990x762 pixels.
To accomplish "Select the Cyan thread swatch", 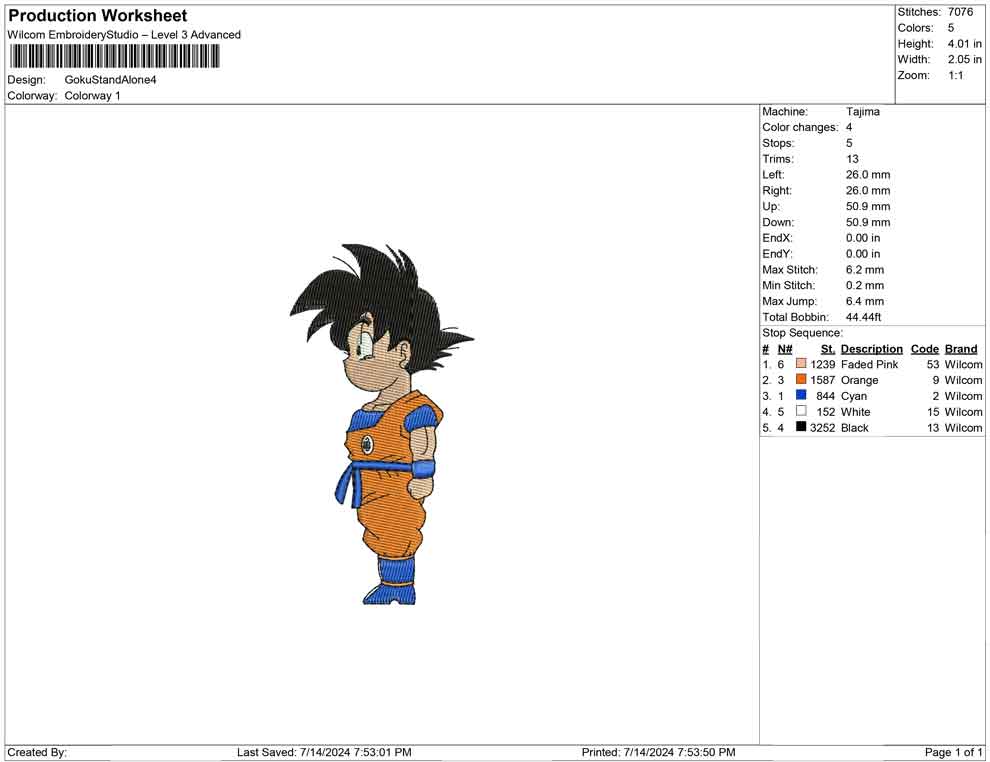I will click(801, 396).
